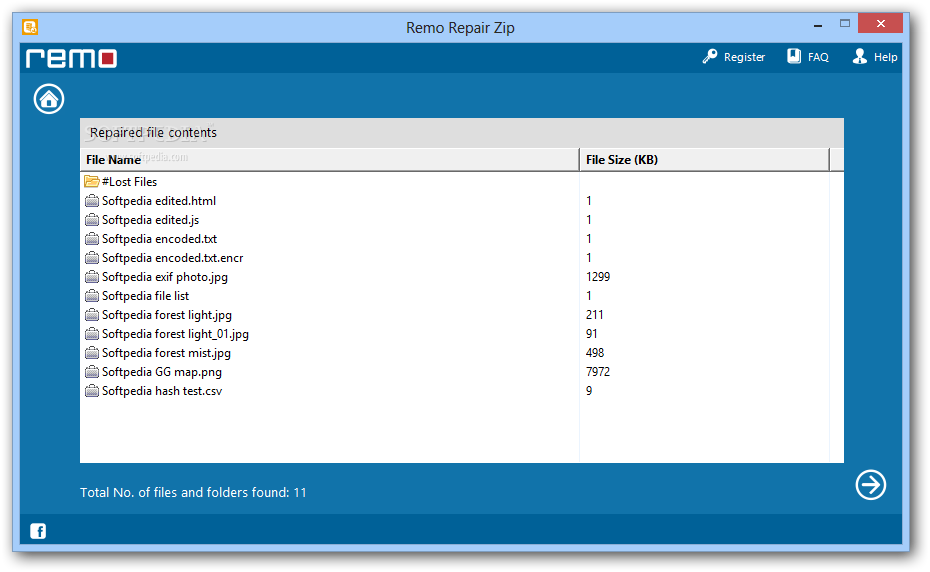
Task: Click icon of Softpedia forest light_01.jpg
Action: pyautogui.click(x=91, y=334)
